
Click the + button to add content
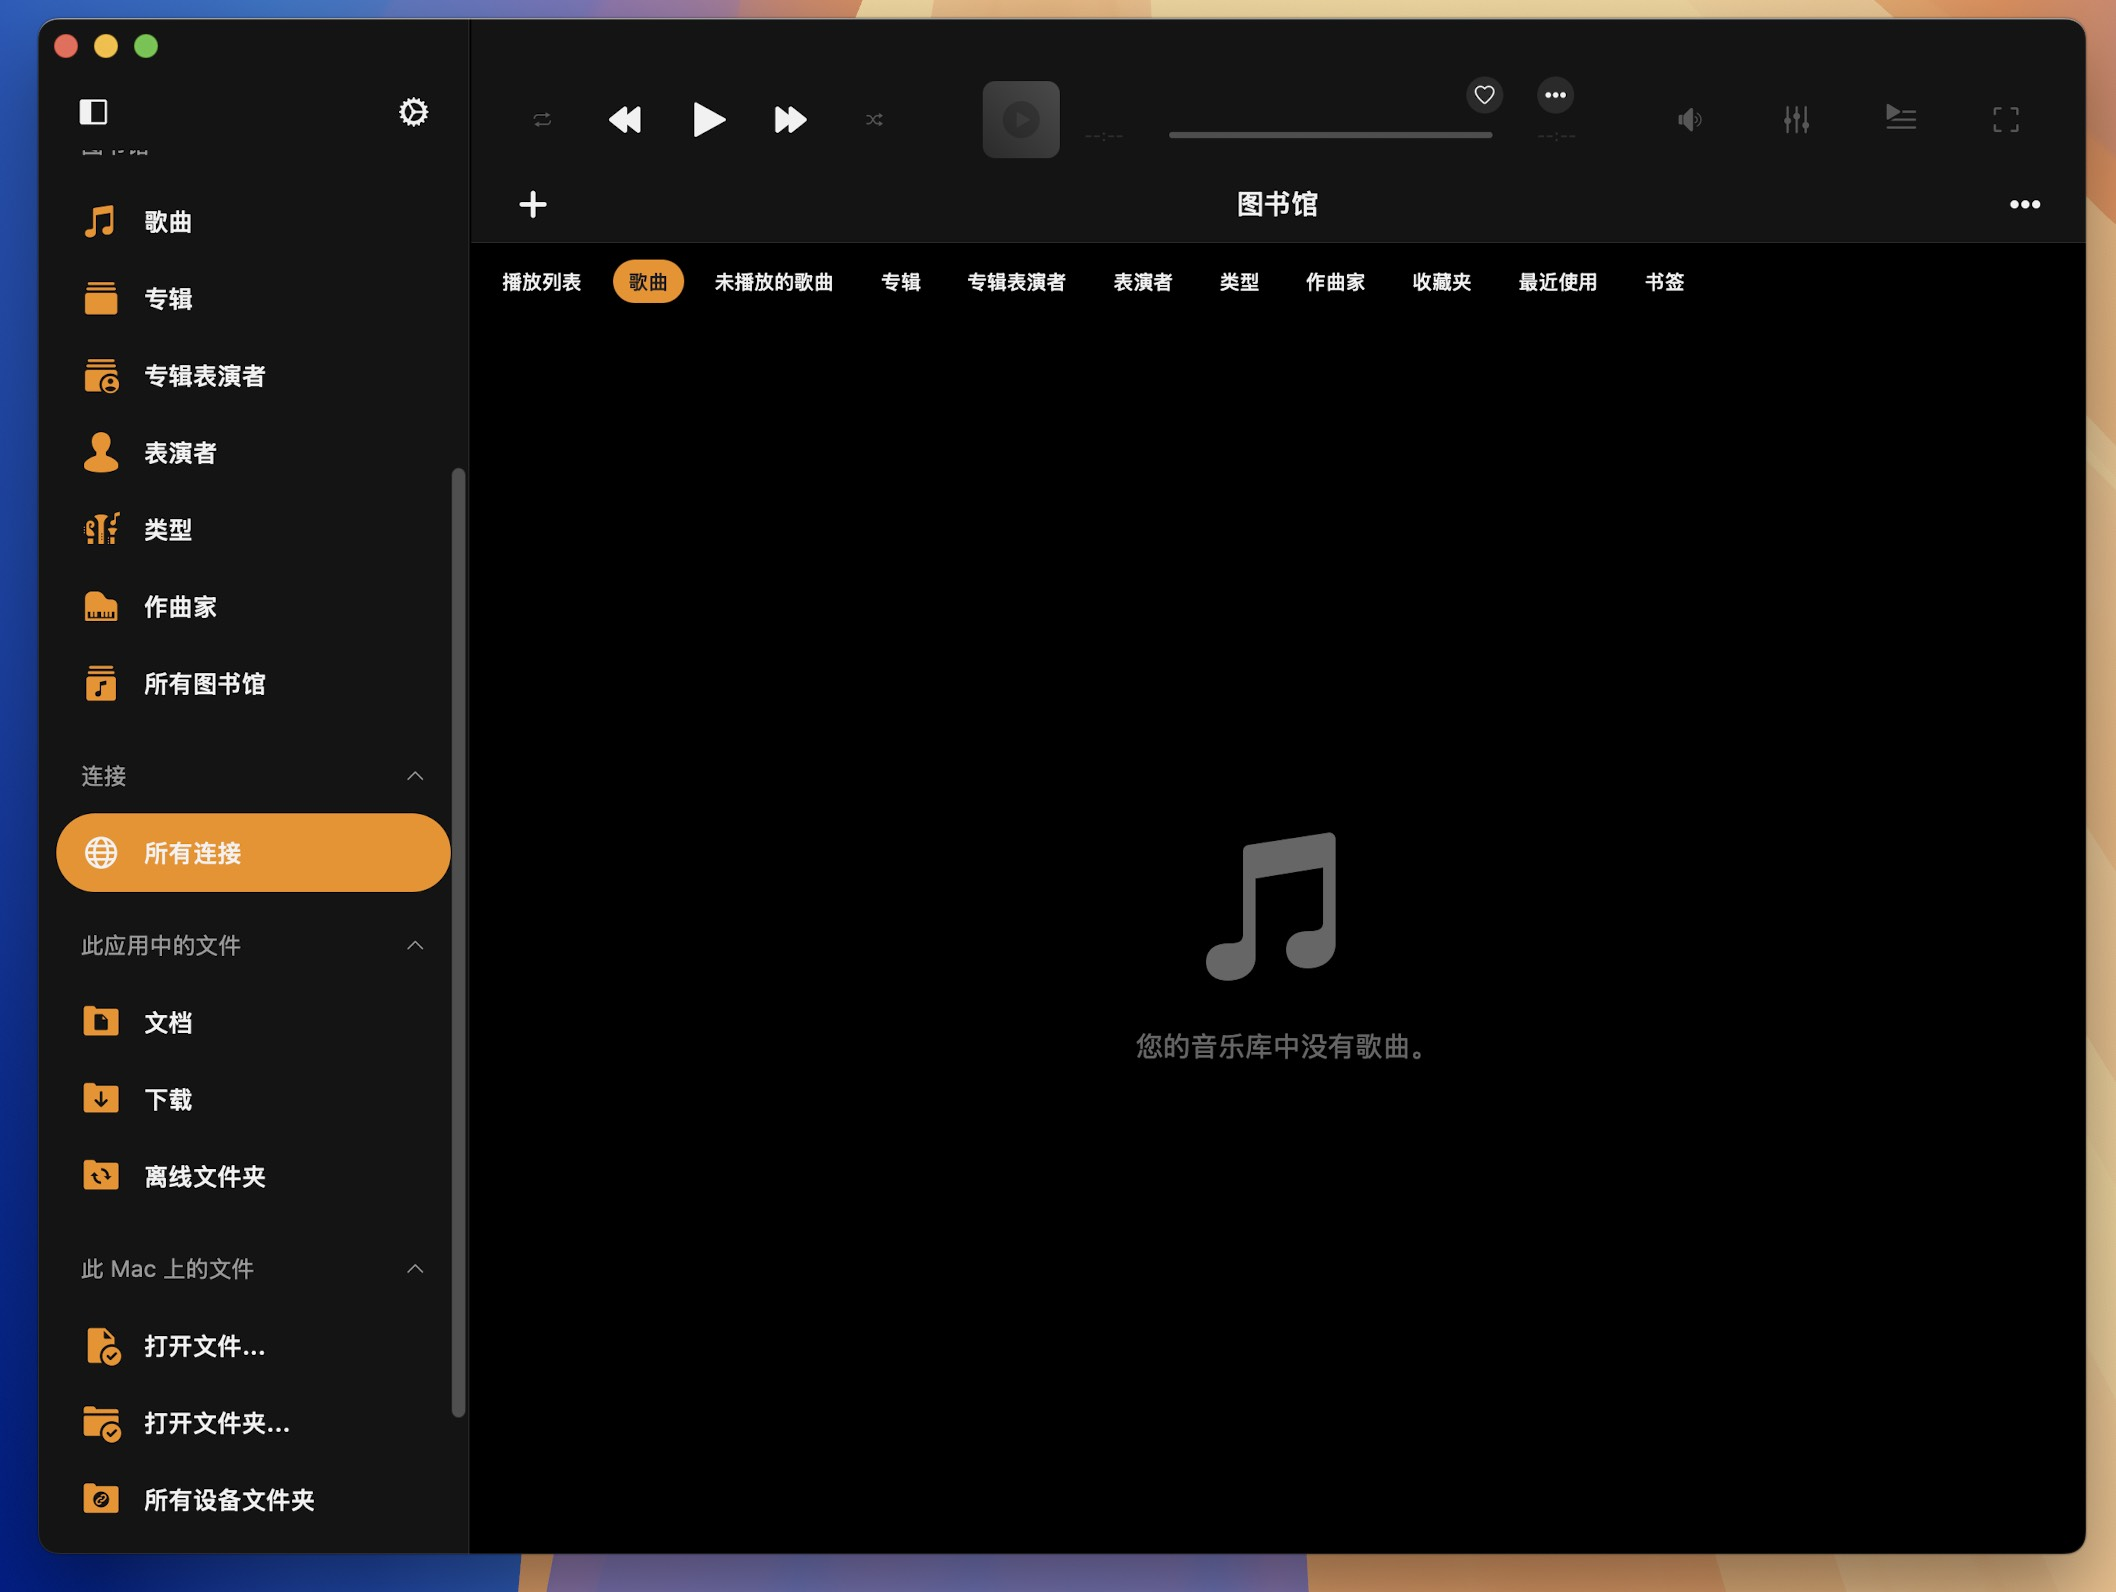pos(533,204)
